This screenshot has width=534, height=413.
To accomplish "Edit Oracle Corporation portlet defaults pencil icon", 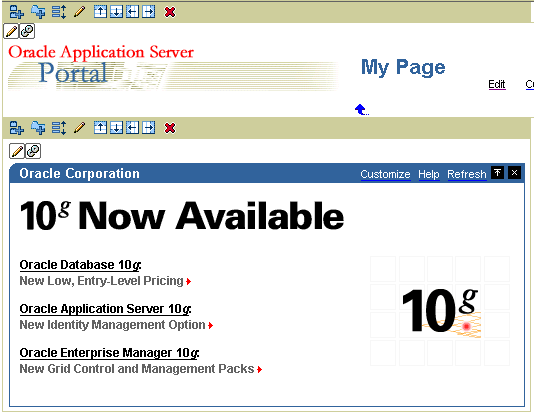I will click(17, 151).
